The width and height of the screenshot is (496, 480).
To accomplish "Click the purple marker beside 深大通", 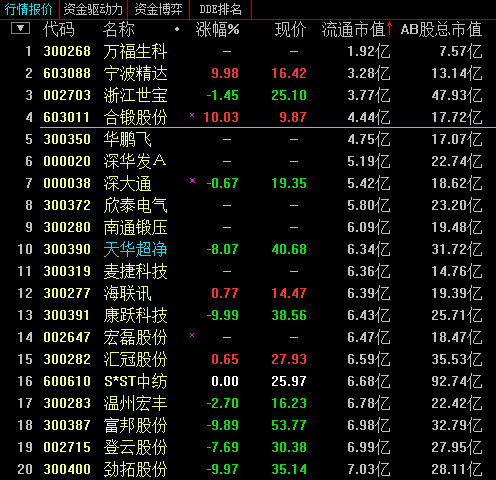I will [192, 181].
